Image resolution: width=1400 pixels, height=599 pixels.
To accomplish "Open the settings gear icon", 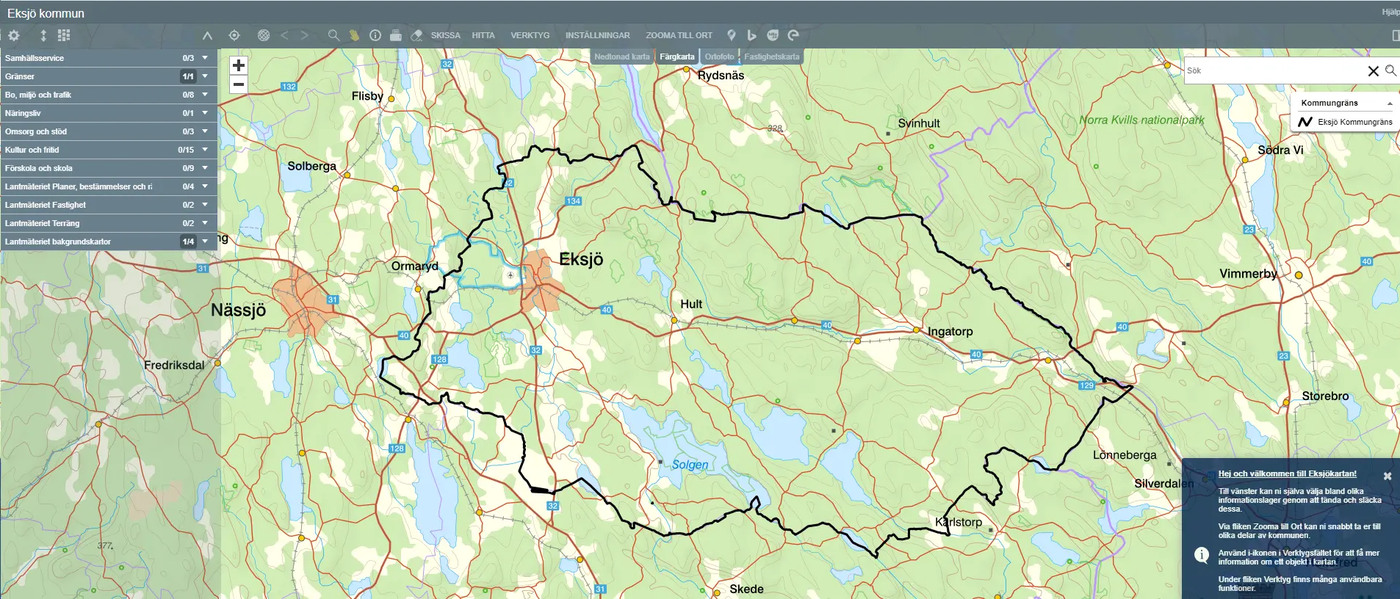I will tap(14, 35).
